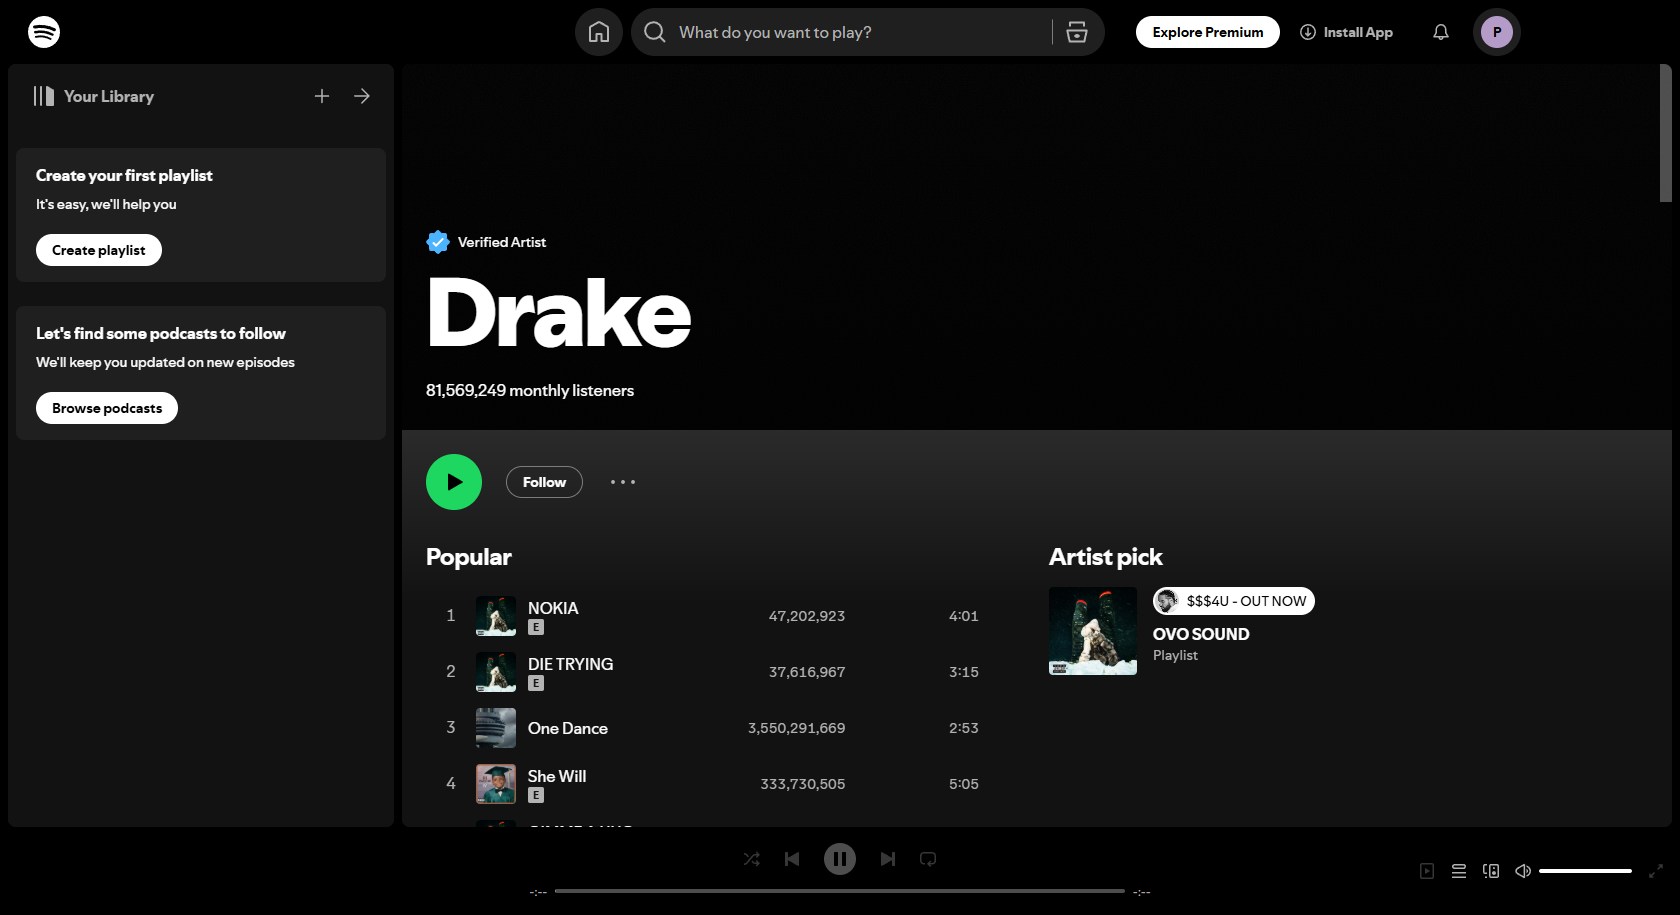Enter full screen mode
Screen dimensions: 1680x915
coord(1656,871)
